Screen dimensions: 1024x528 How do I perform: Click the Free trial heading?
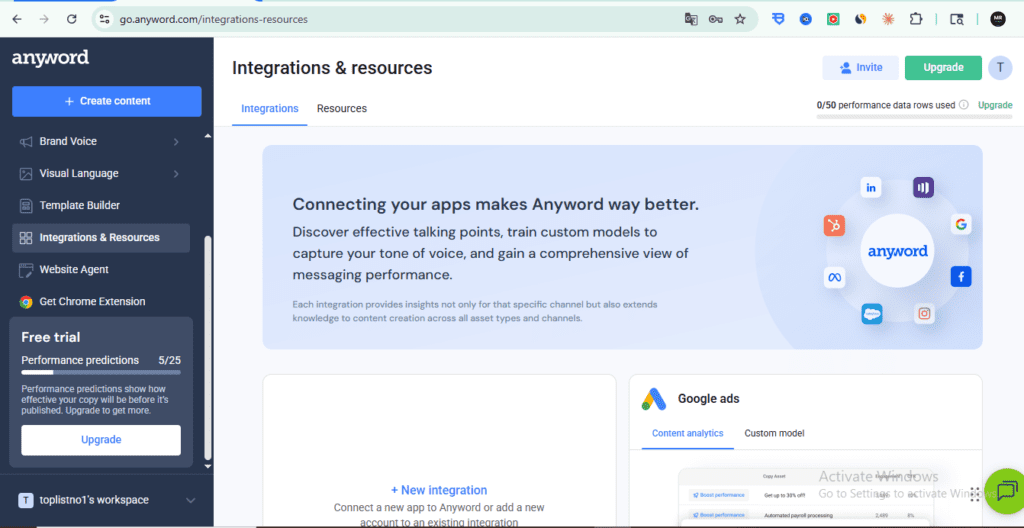[x=51, y=338]
